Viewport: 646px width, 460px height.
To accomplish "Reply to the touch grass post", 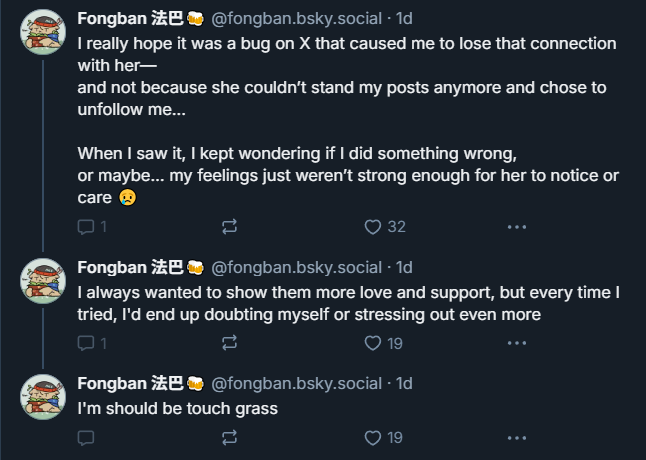I will click(x=87, y=437).
